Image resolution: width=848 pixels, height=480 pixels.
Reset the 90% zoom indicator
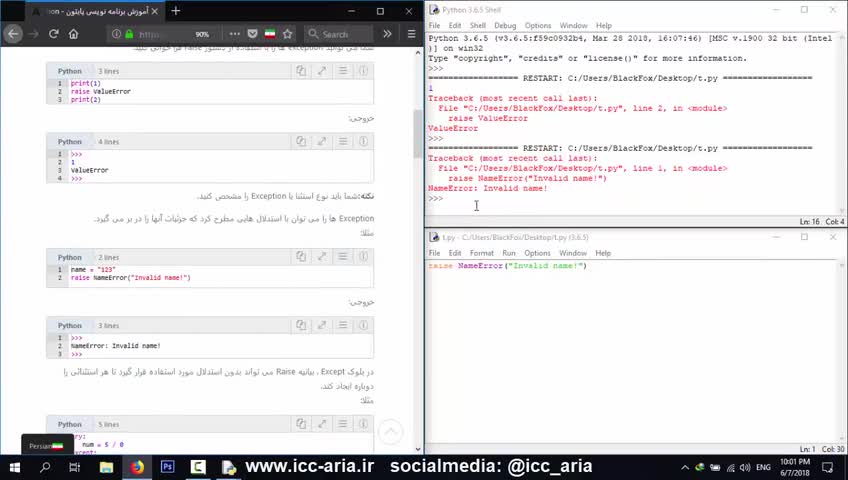tap(202, 34)
